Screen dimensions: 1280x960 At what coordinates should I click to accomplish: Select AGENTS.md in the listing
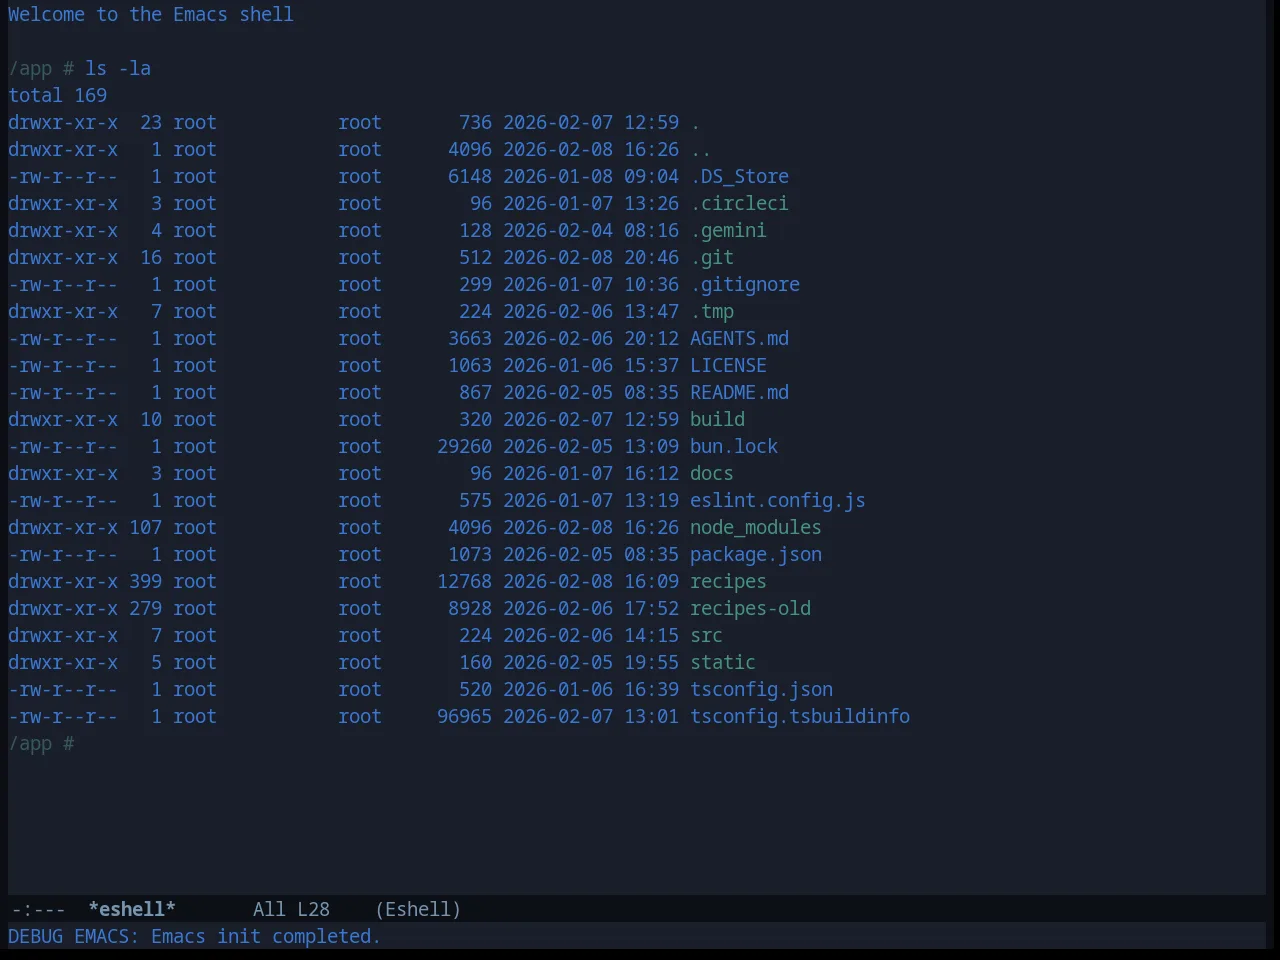pyautogui.click(x=739, y=338)
